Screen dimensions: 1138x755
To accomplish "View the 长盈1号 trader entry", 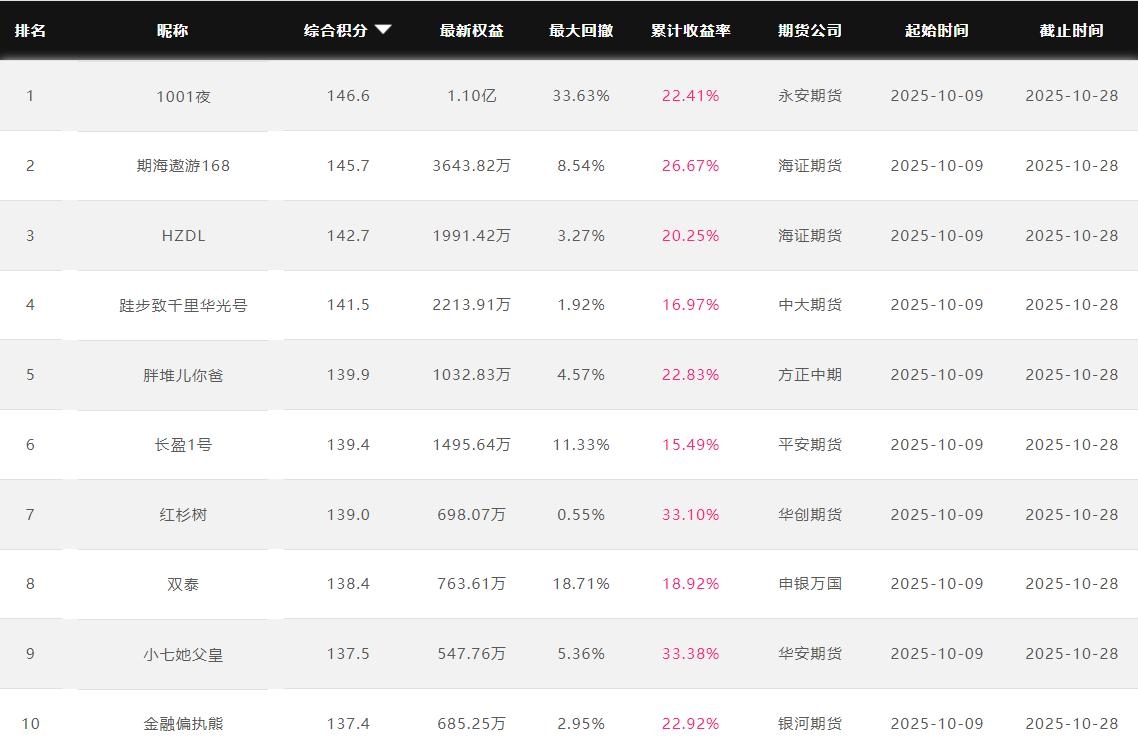I will [x=183, y=445].
